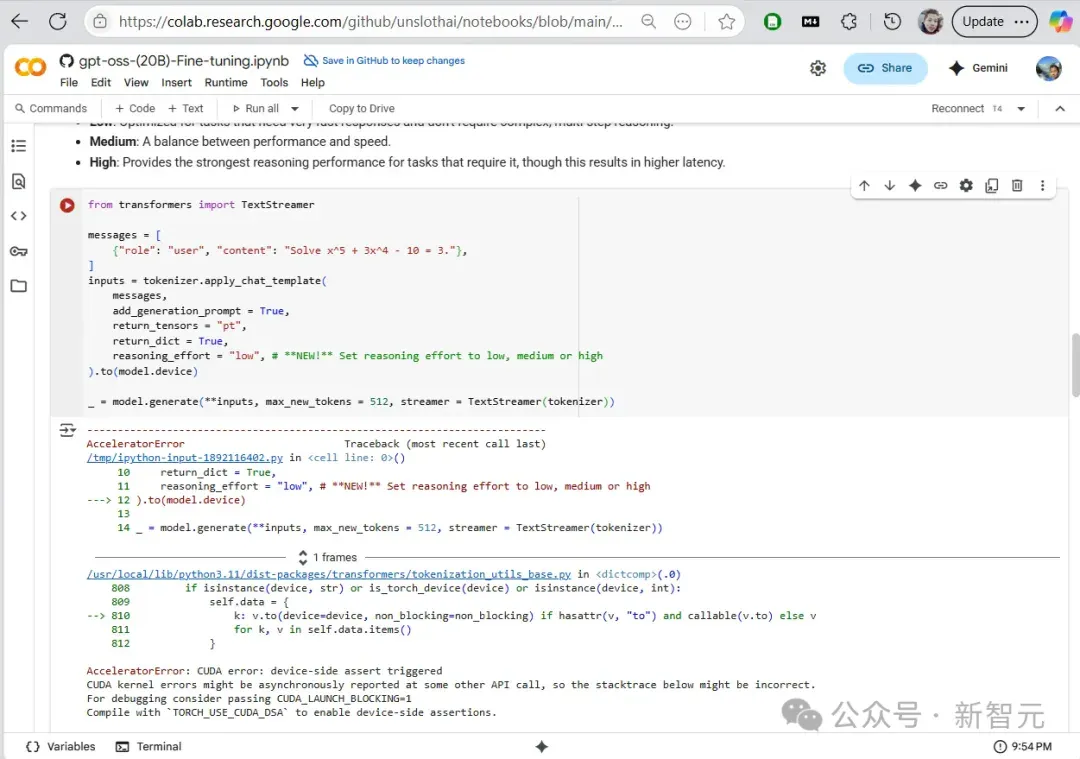Open tokenization_utils_base.py link
This screenshot has width=1080, height=759.
pos(329,574)
